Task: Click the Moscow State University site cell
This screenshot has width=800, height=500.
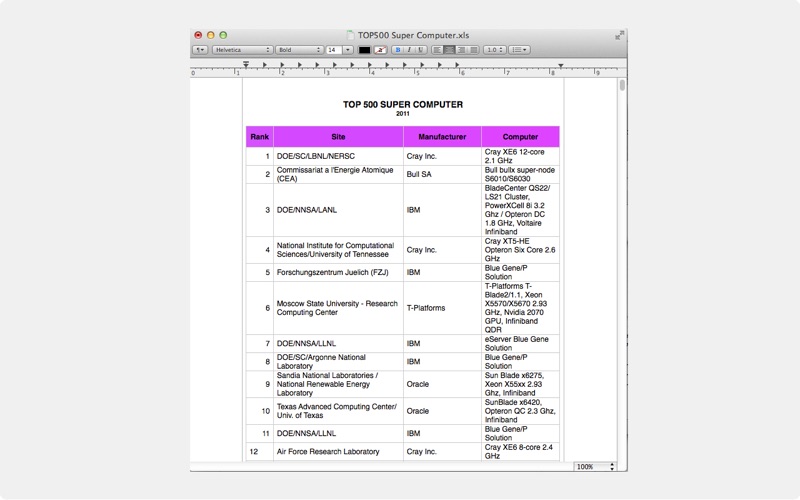Action: point(338,308)
